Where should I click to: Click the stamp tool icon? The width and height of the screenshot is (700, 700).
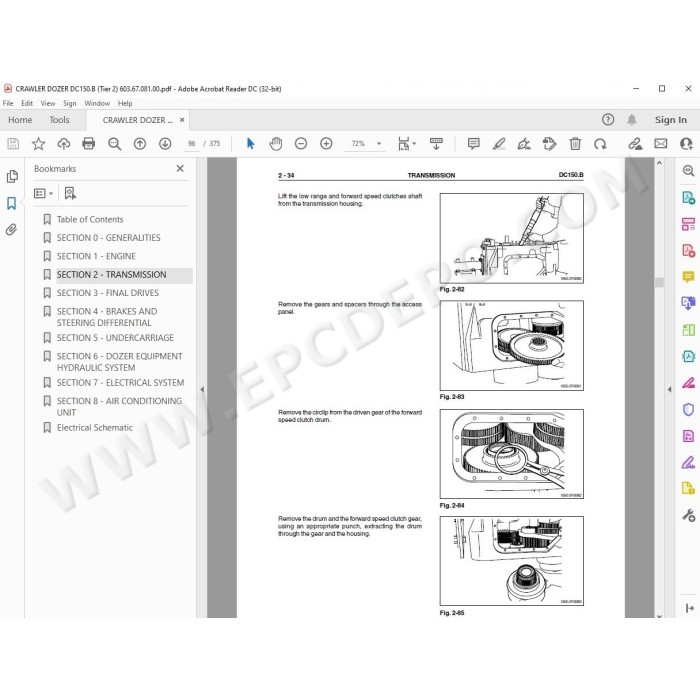550,144
